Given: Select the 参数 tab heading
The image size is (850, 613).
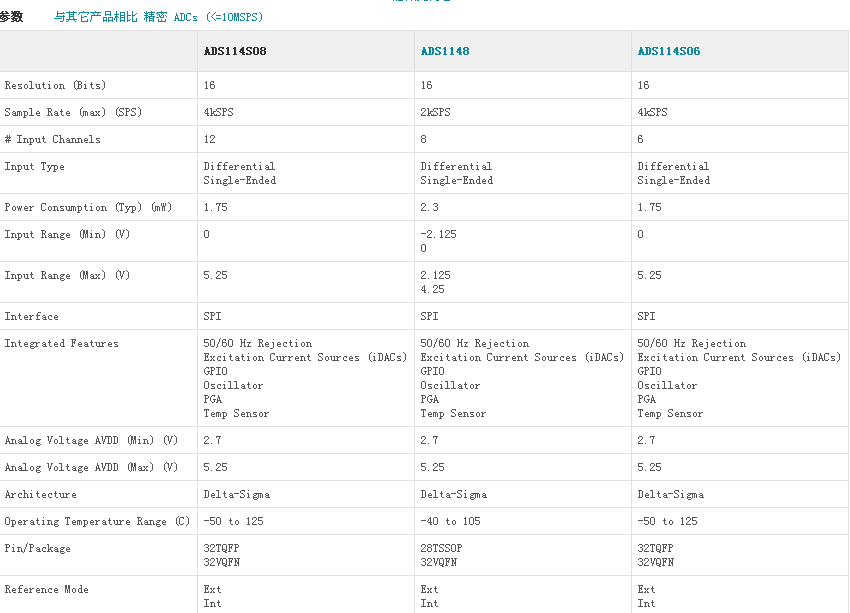Looking at the screenshot, I should click(11, 17).
